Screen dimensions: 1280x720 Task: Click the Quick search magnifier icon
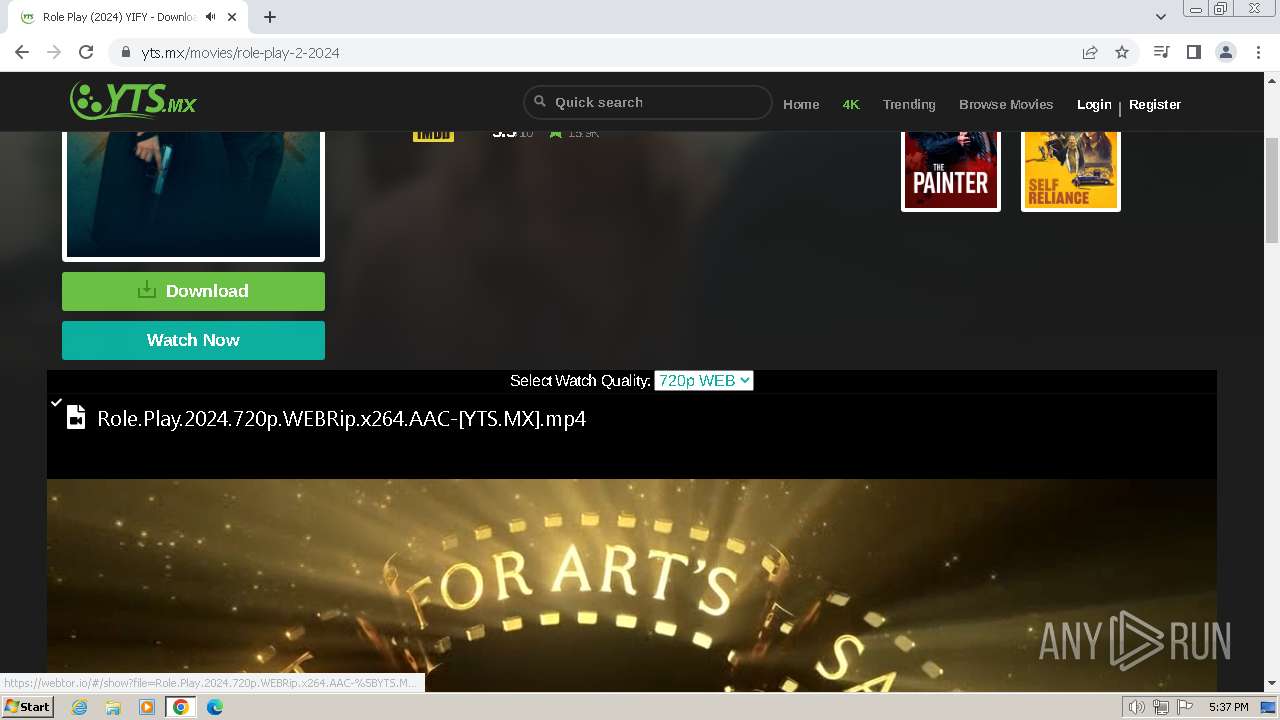pyautogui.click(x=540, y=101)
